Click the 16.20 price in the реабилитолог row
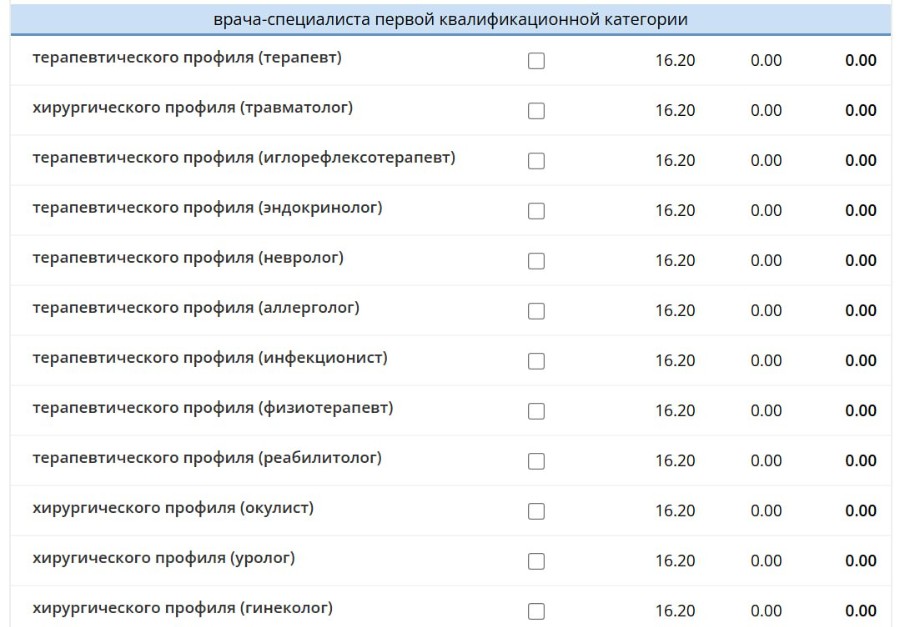The width and height of the screenshot is (900, 627). pos(675,460)
